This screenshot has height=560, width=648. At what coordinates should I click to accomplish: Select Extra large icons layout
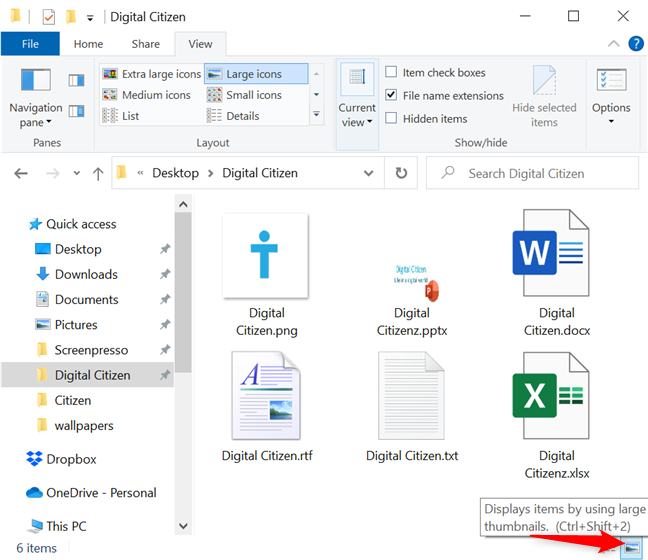coord(152,74)
